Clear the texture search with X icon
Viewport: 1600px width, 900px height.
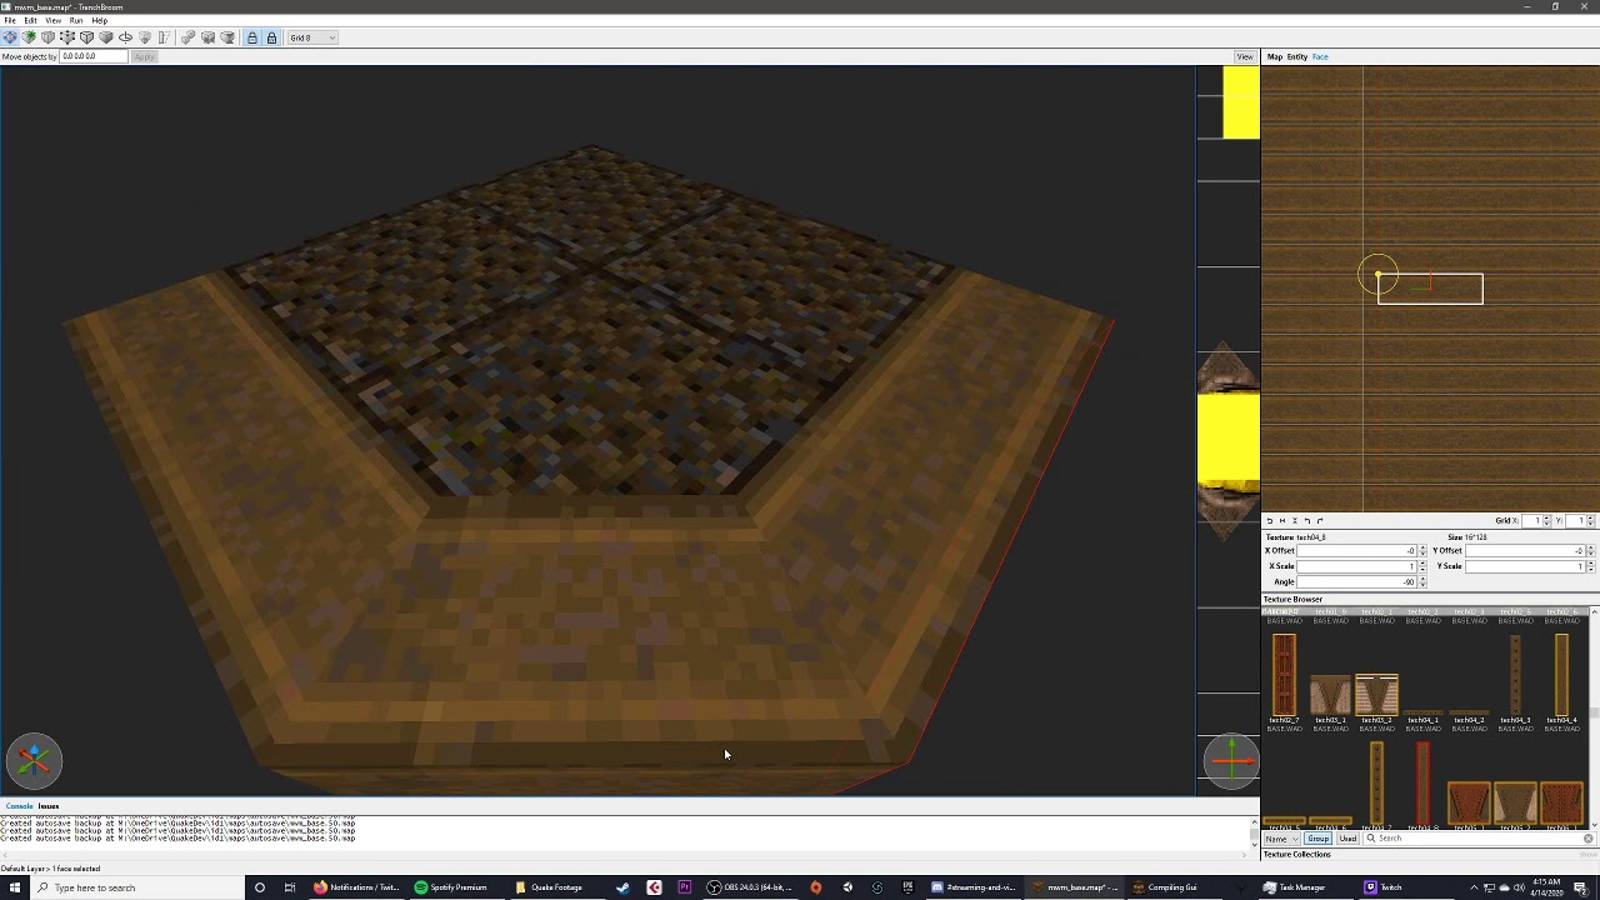[x=1588, y=839]
